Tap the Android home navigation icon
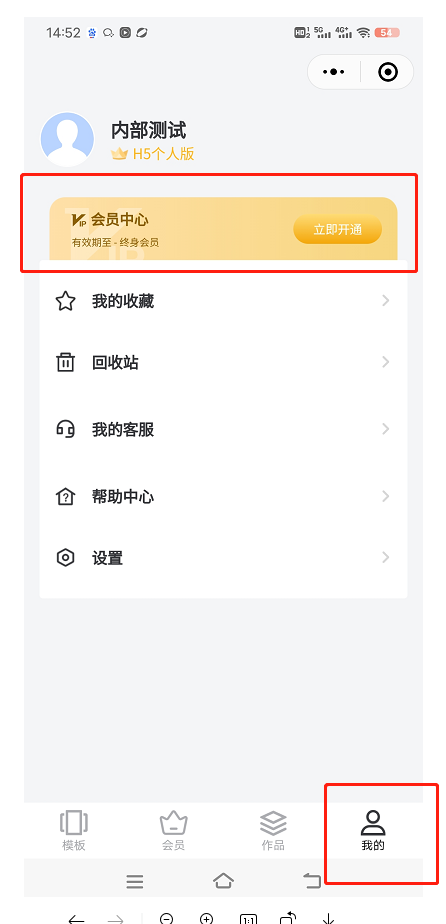Viewport: 446px width, 924px height. [223, 881]
